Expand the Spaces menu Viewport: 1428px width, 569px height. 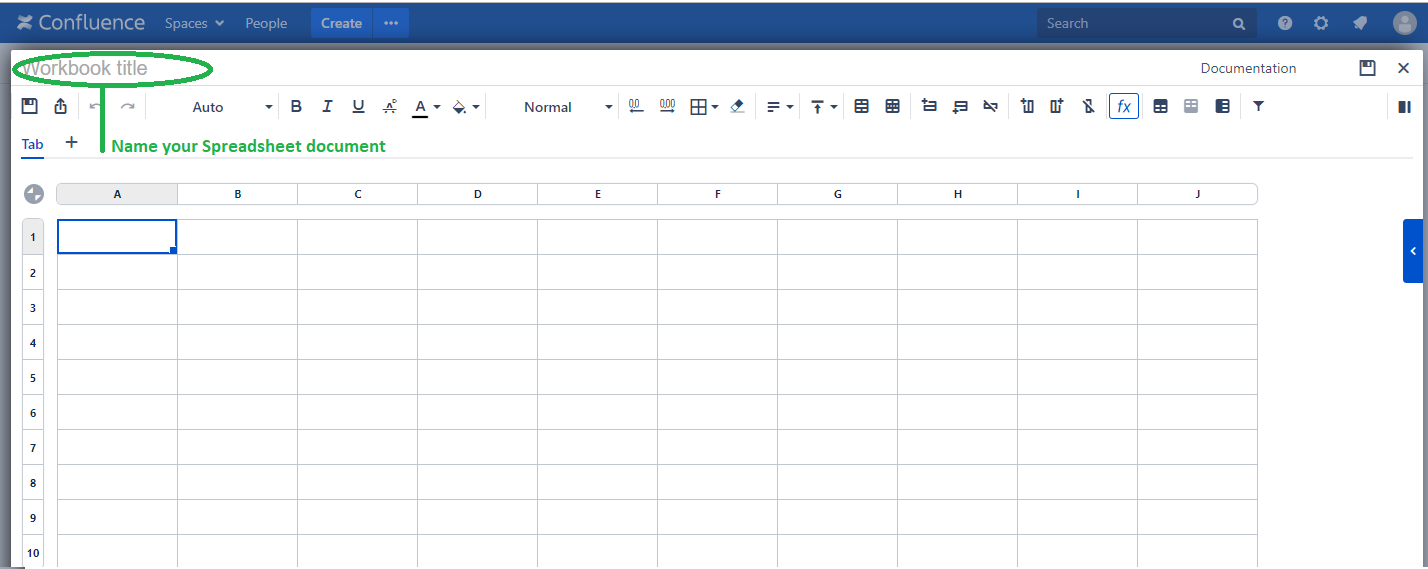pos(194,23)
